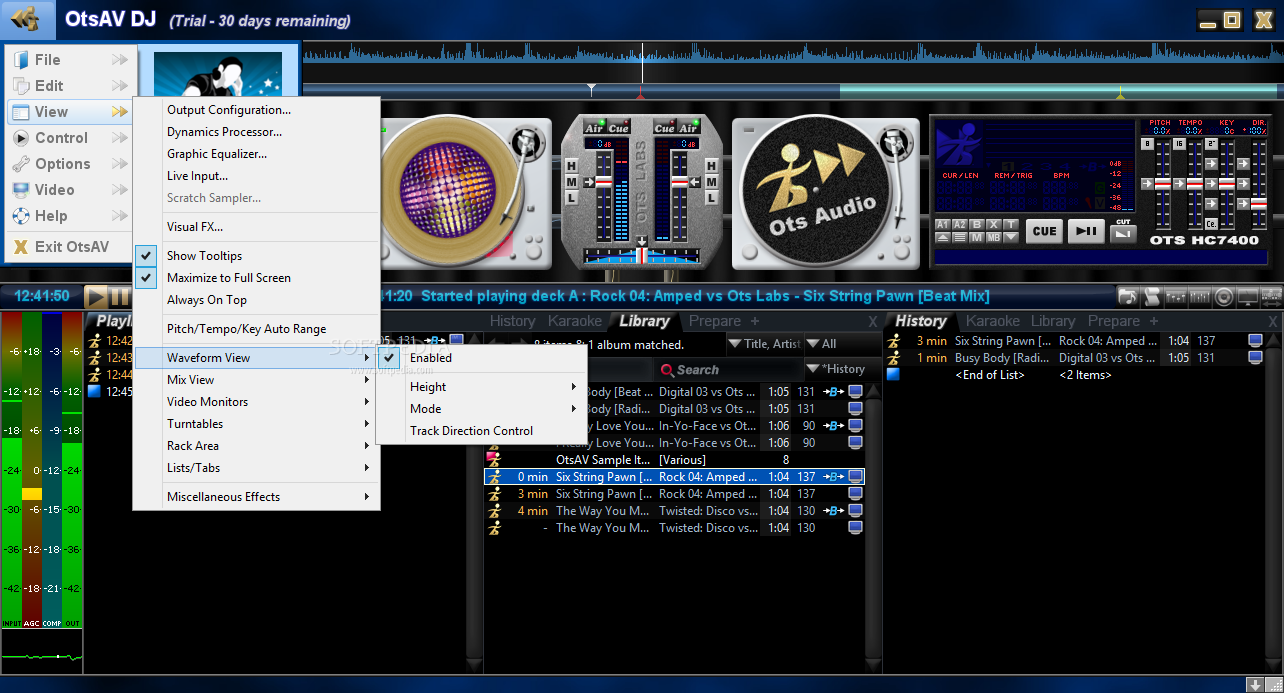The height and width of the screenshot is (693, 1284).
Task: Expand the Video Monitors submenu
Action: 255,402
